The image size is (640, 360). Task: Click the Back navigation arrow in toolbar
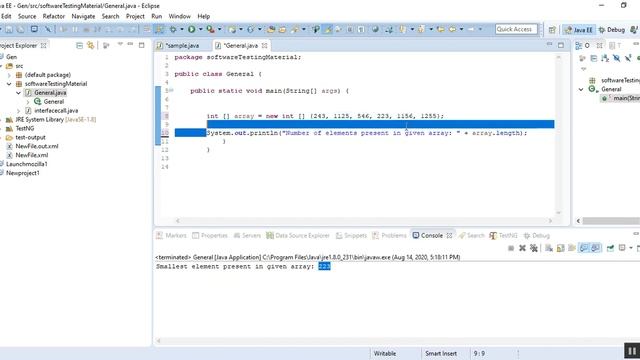[453, 29]
